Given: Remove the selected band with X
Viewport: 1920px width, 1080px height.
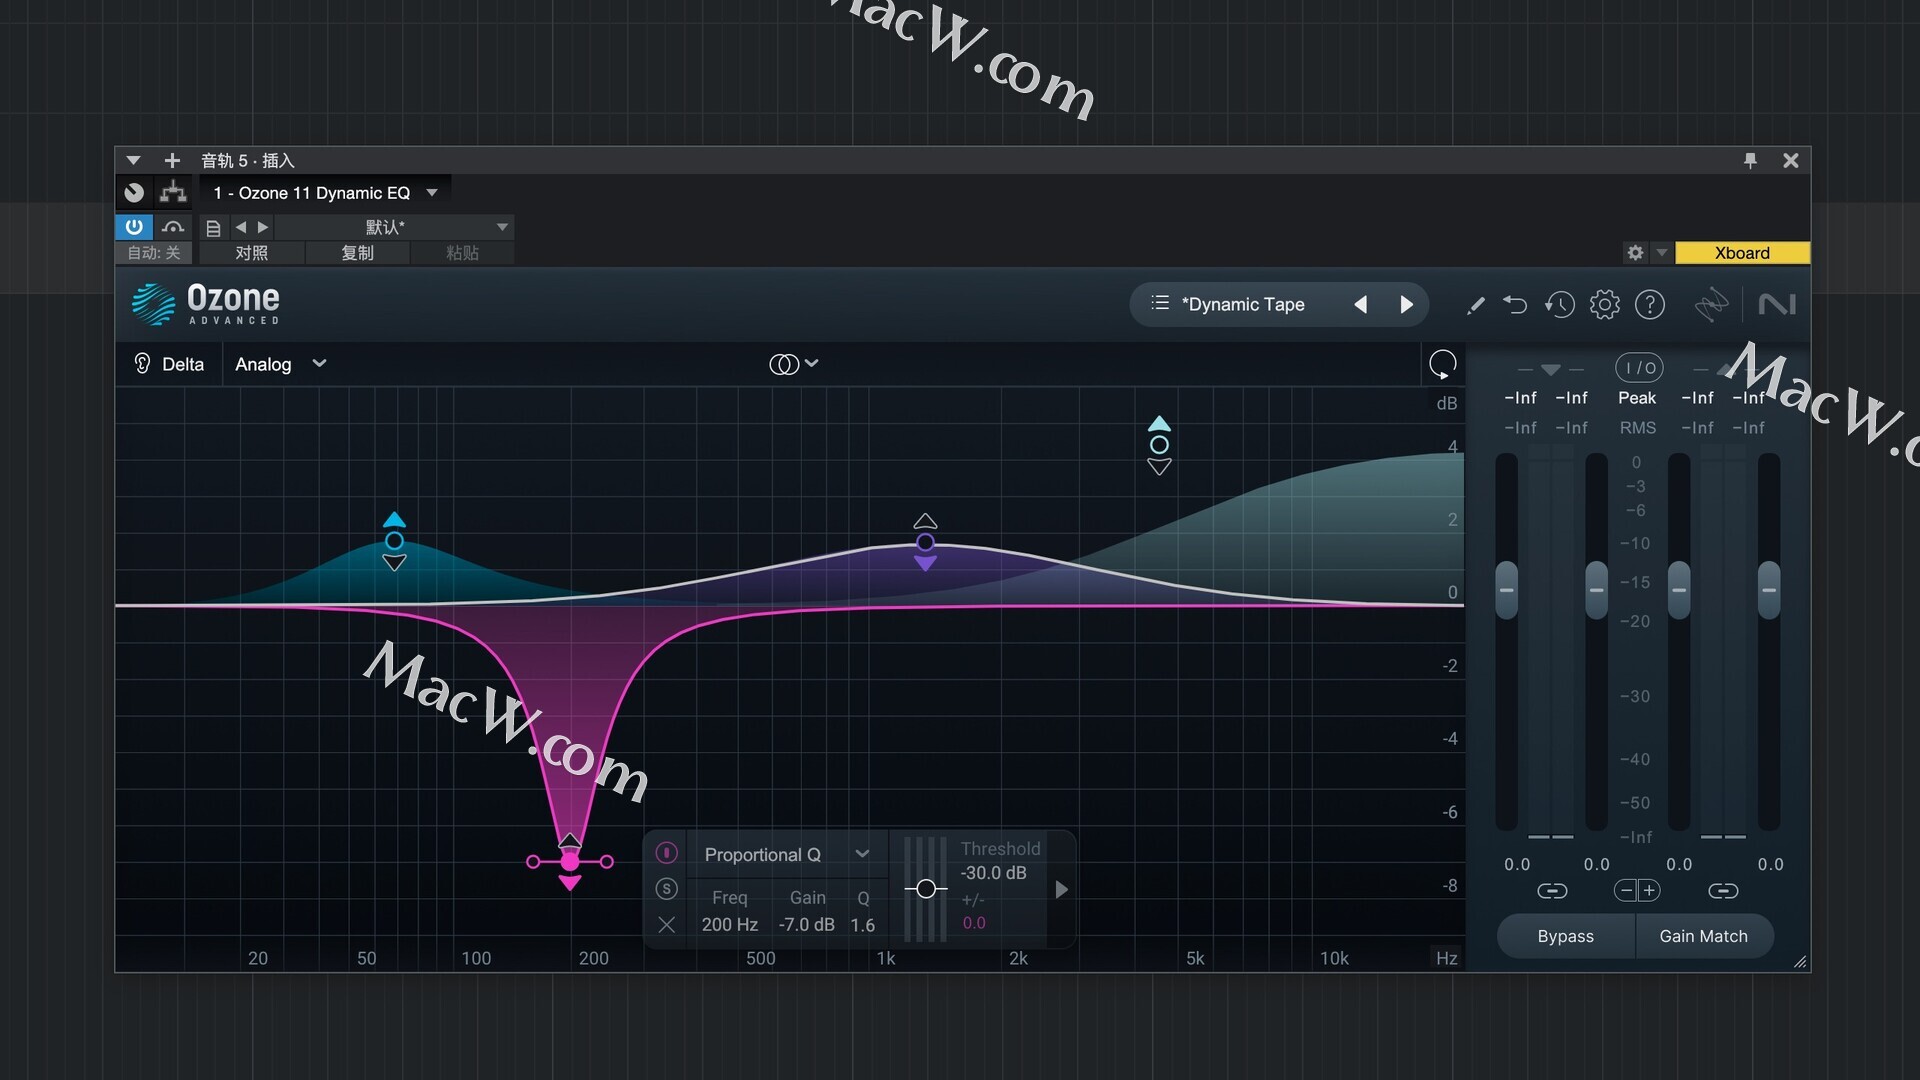Looking at the screenshot, I should 666,925.
